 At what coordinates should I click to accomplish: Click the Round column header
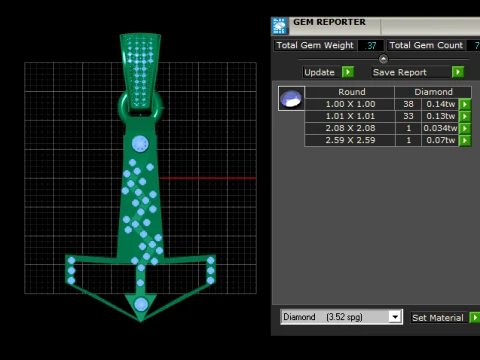pyautogui.click(x=350, y=92)
